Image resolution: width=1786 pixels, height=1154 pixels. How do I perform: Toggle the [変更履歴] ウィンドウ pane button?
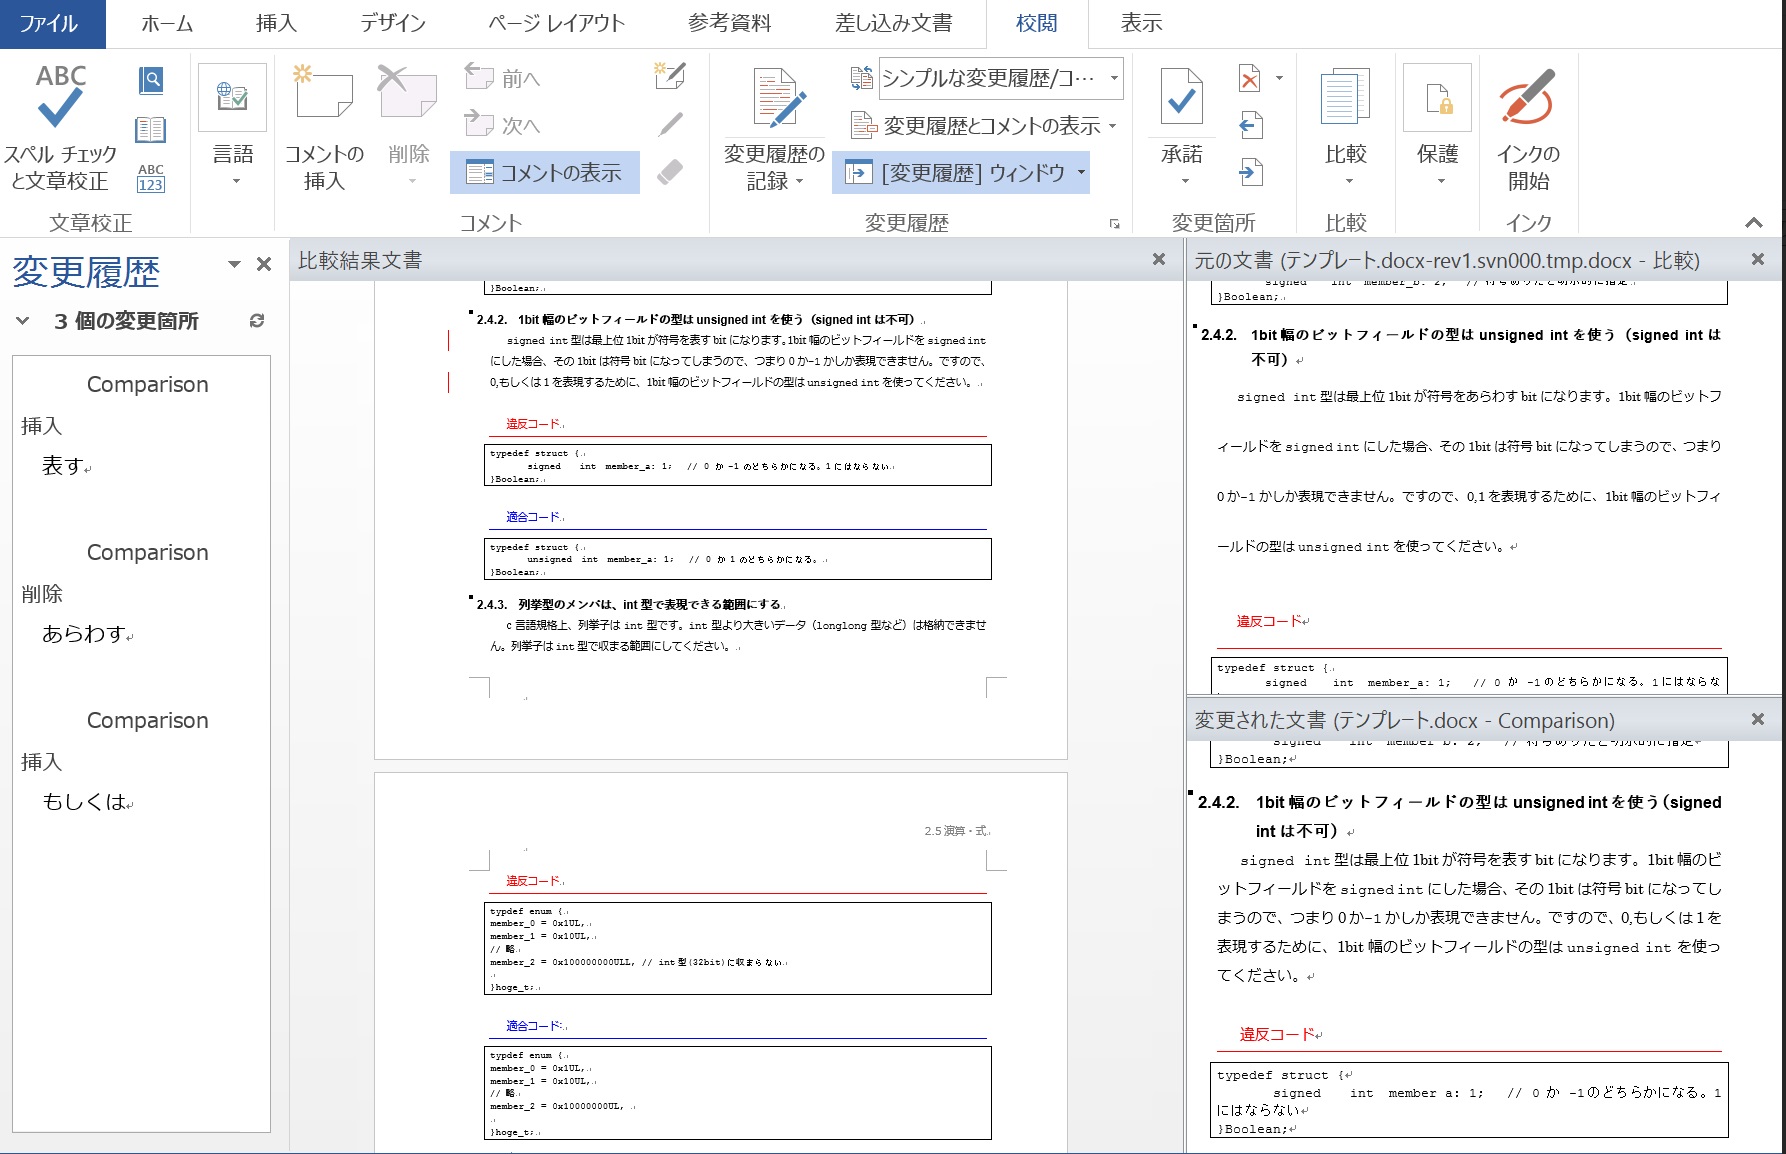click(955, 173)
